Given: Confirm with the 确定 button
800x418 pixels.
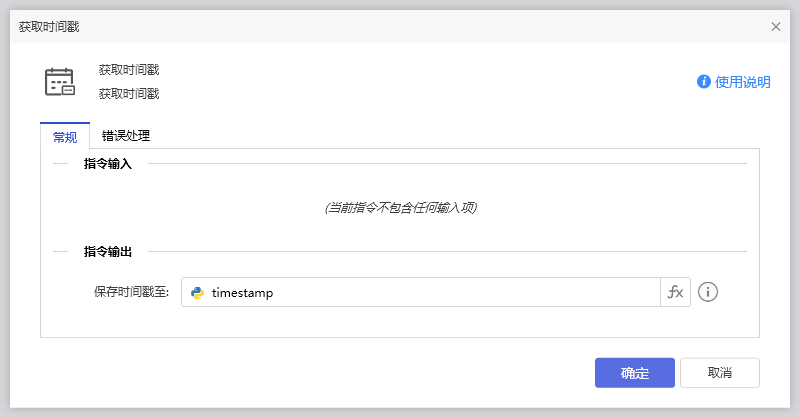Looking at the screenshot, I should [634, 373].
